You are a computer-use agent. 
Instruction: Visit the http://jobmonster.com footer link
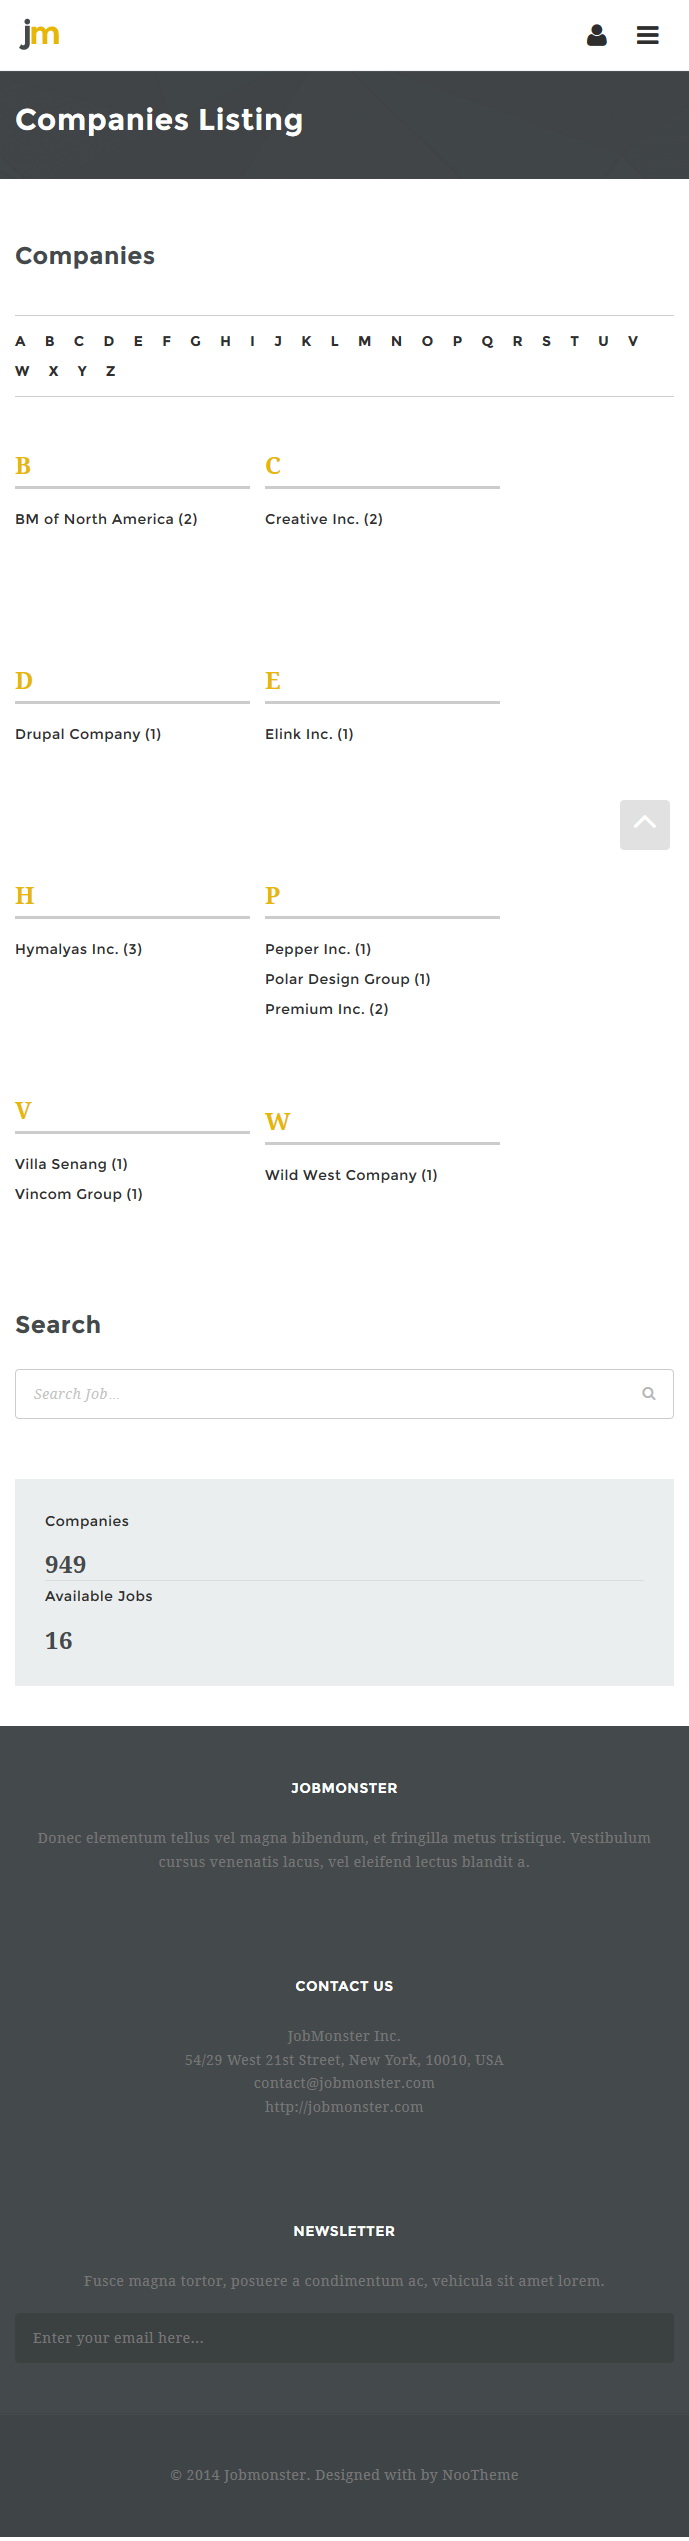tap(344, 2107)
